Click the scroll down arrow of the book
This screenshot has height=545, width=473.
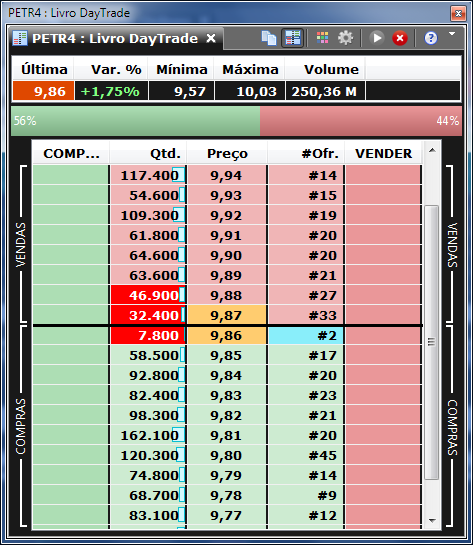coord(432,520)
